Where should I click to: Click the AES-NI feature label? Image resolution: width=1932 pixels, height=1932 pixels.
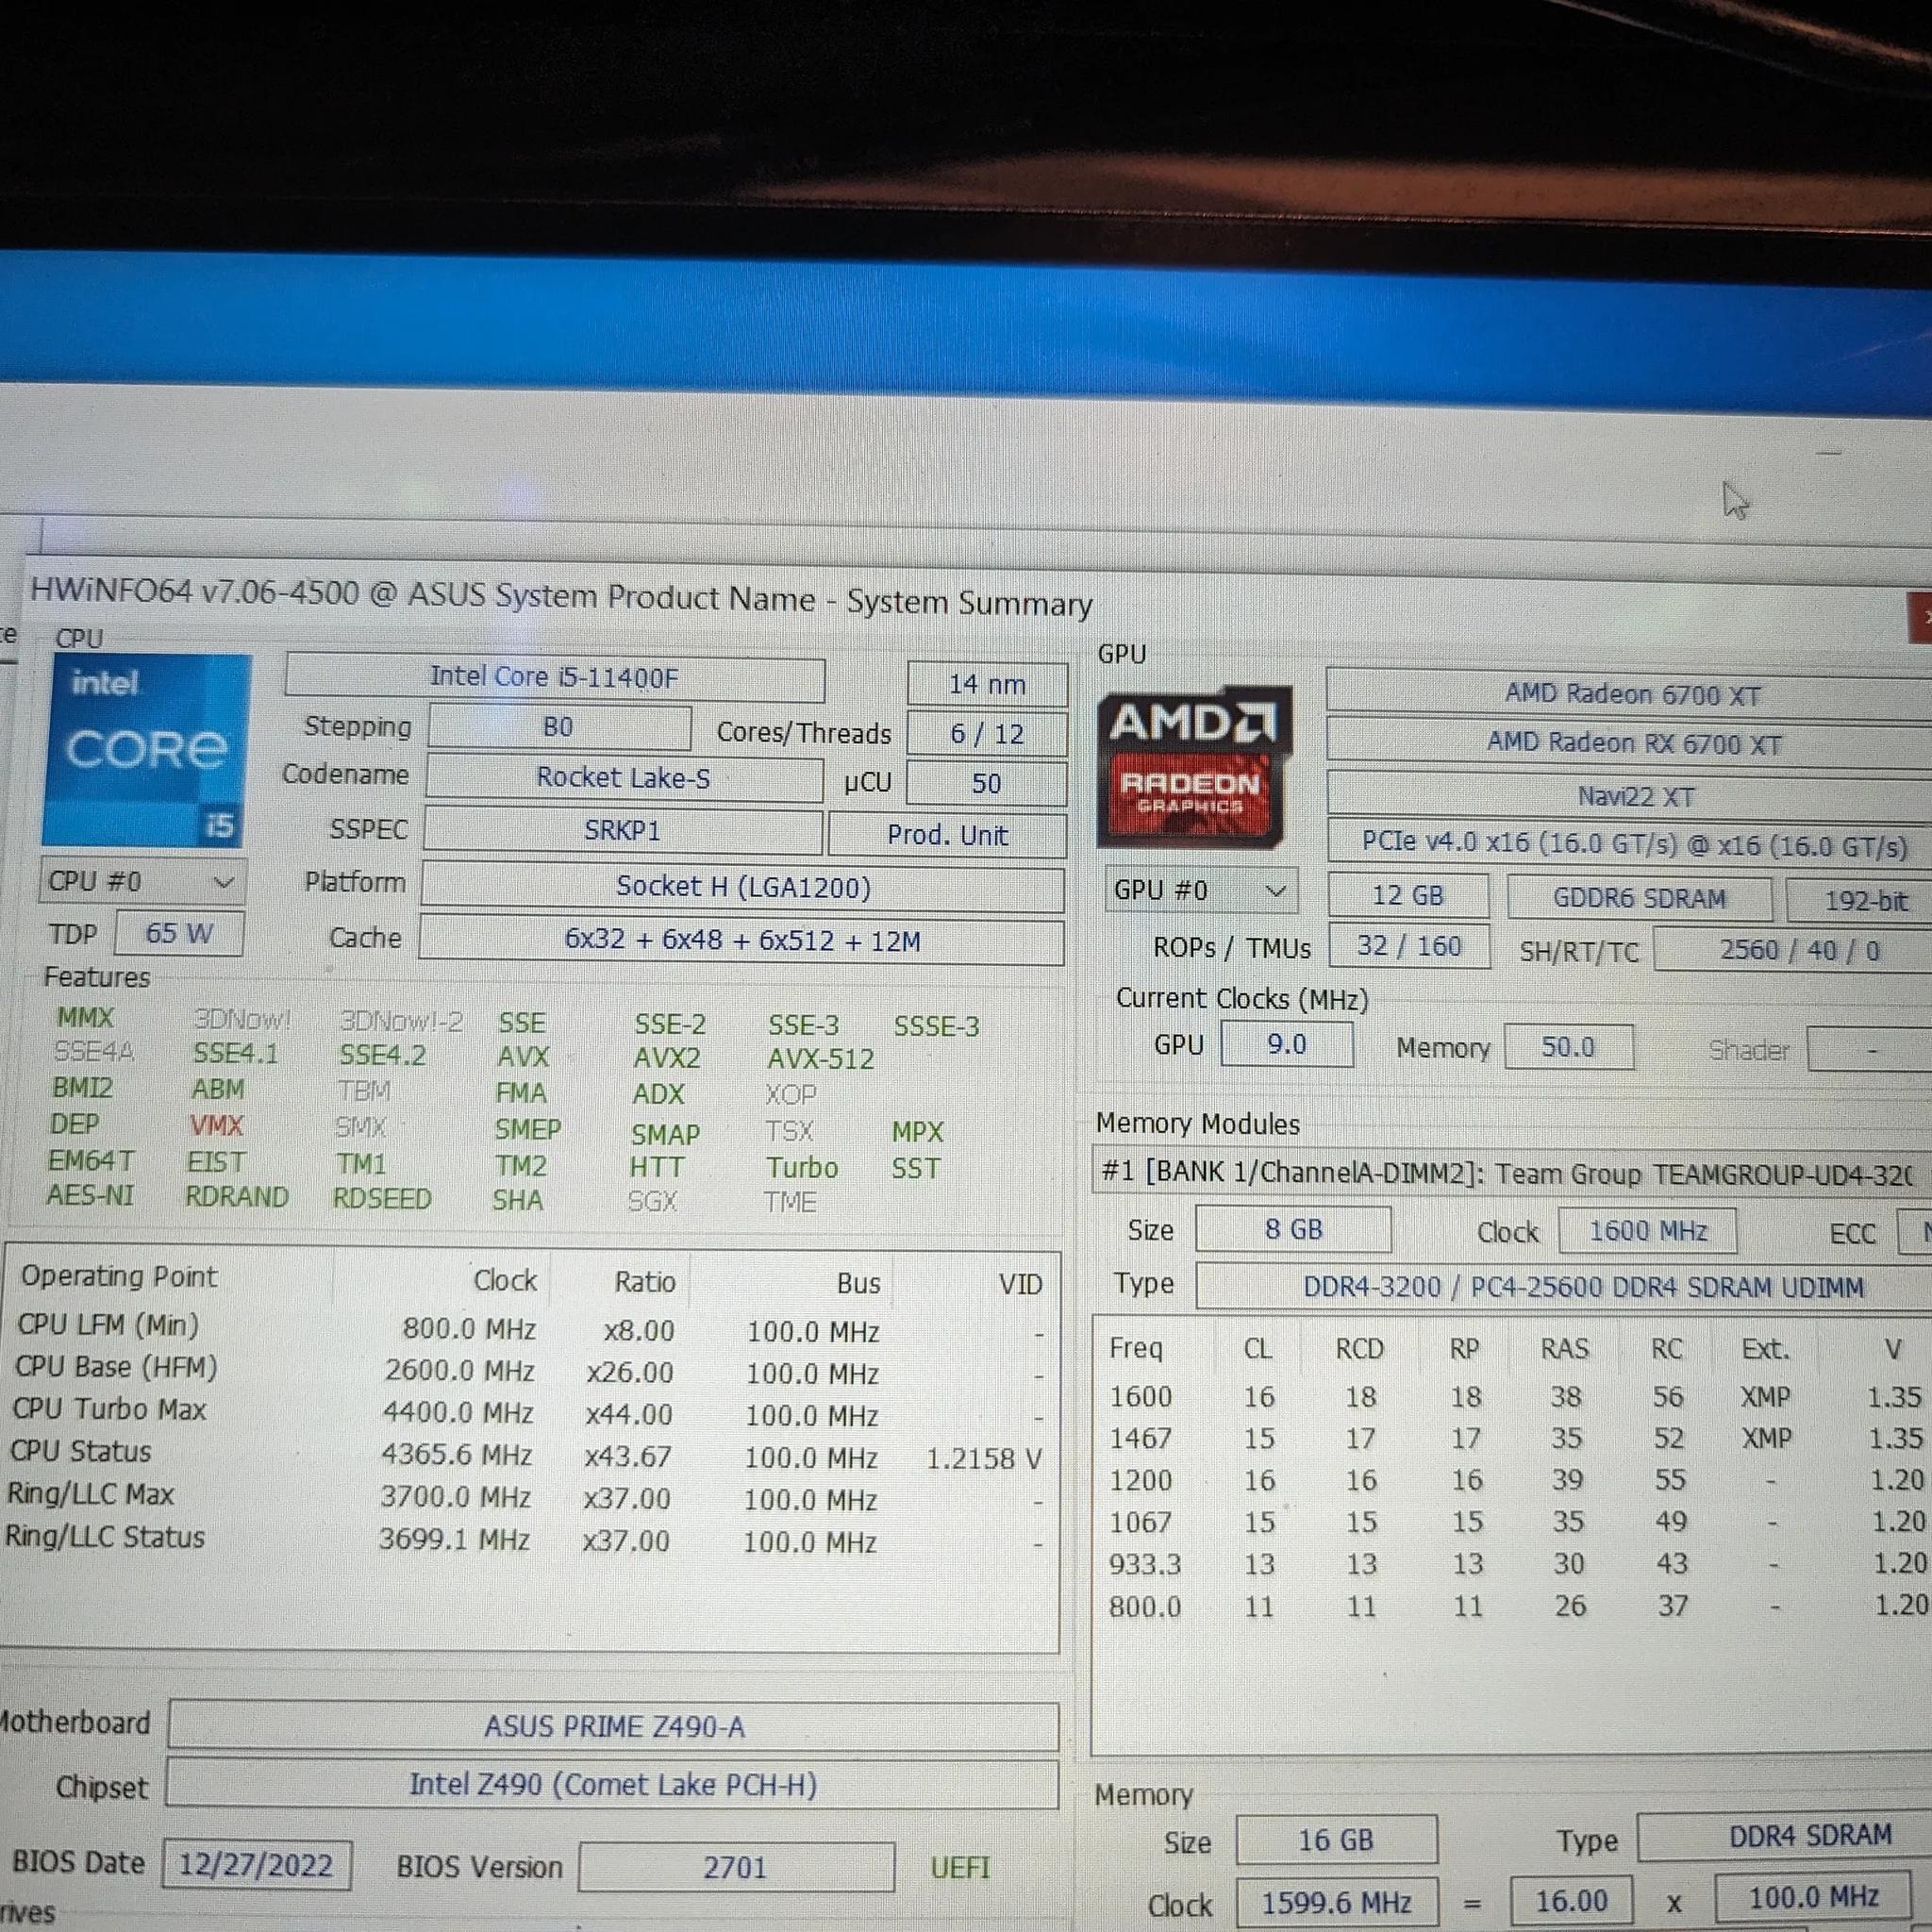click(x=90, y=1195)
